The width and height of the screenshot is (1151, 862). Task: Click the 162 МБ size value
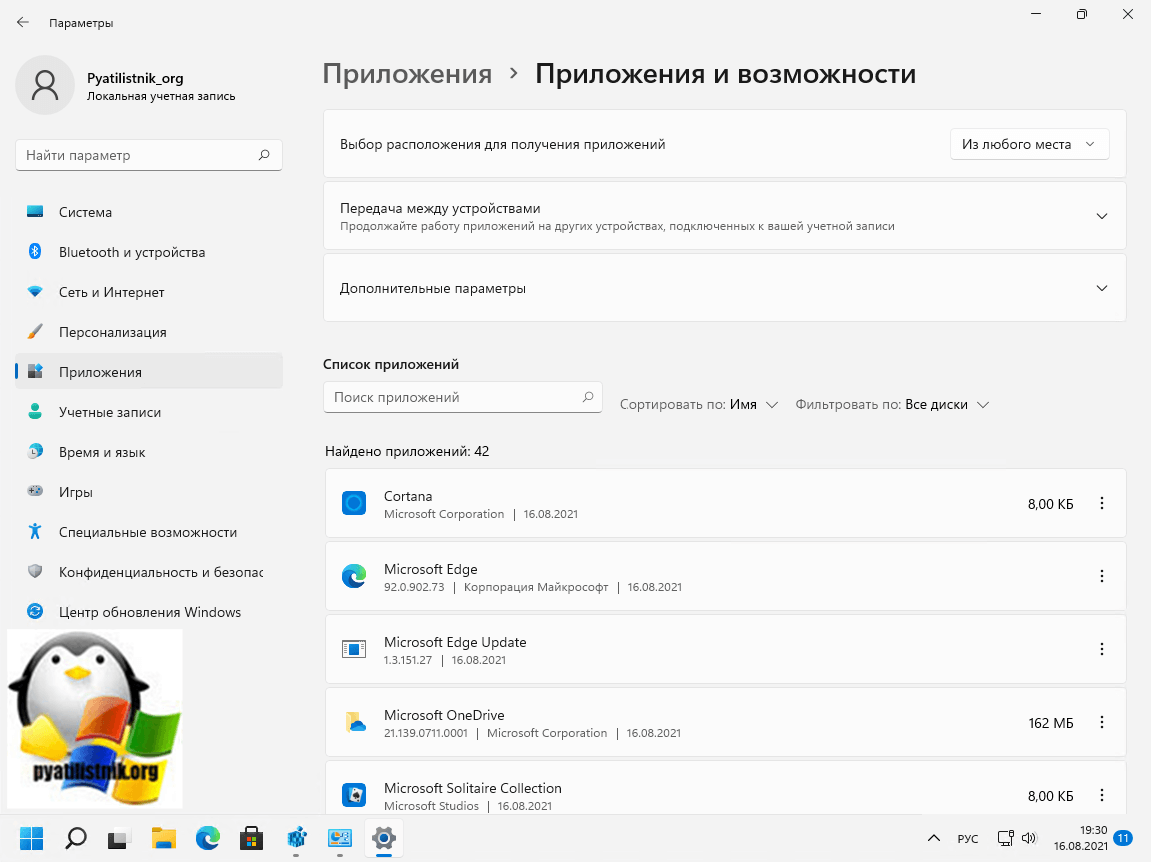coord(1050,723)
